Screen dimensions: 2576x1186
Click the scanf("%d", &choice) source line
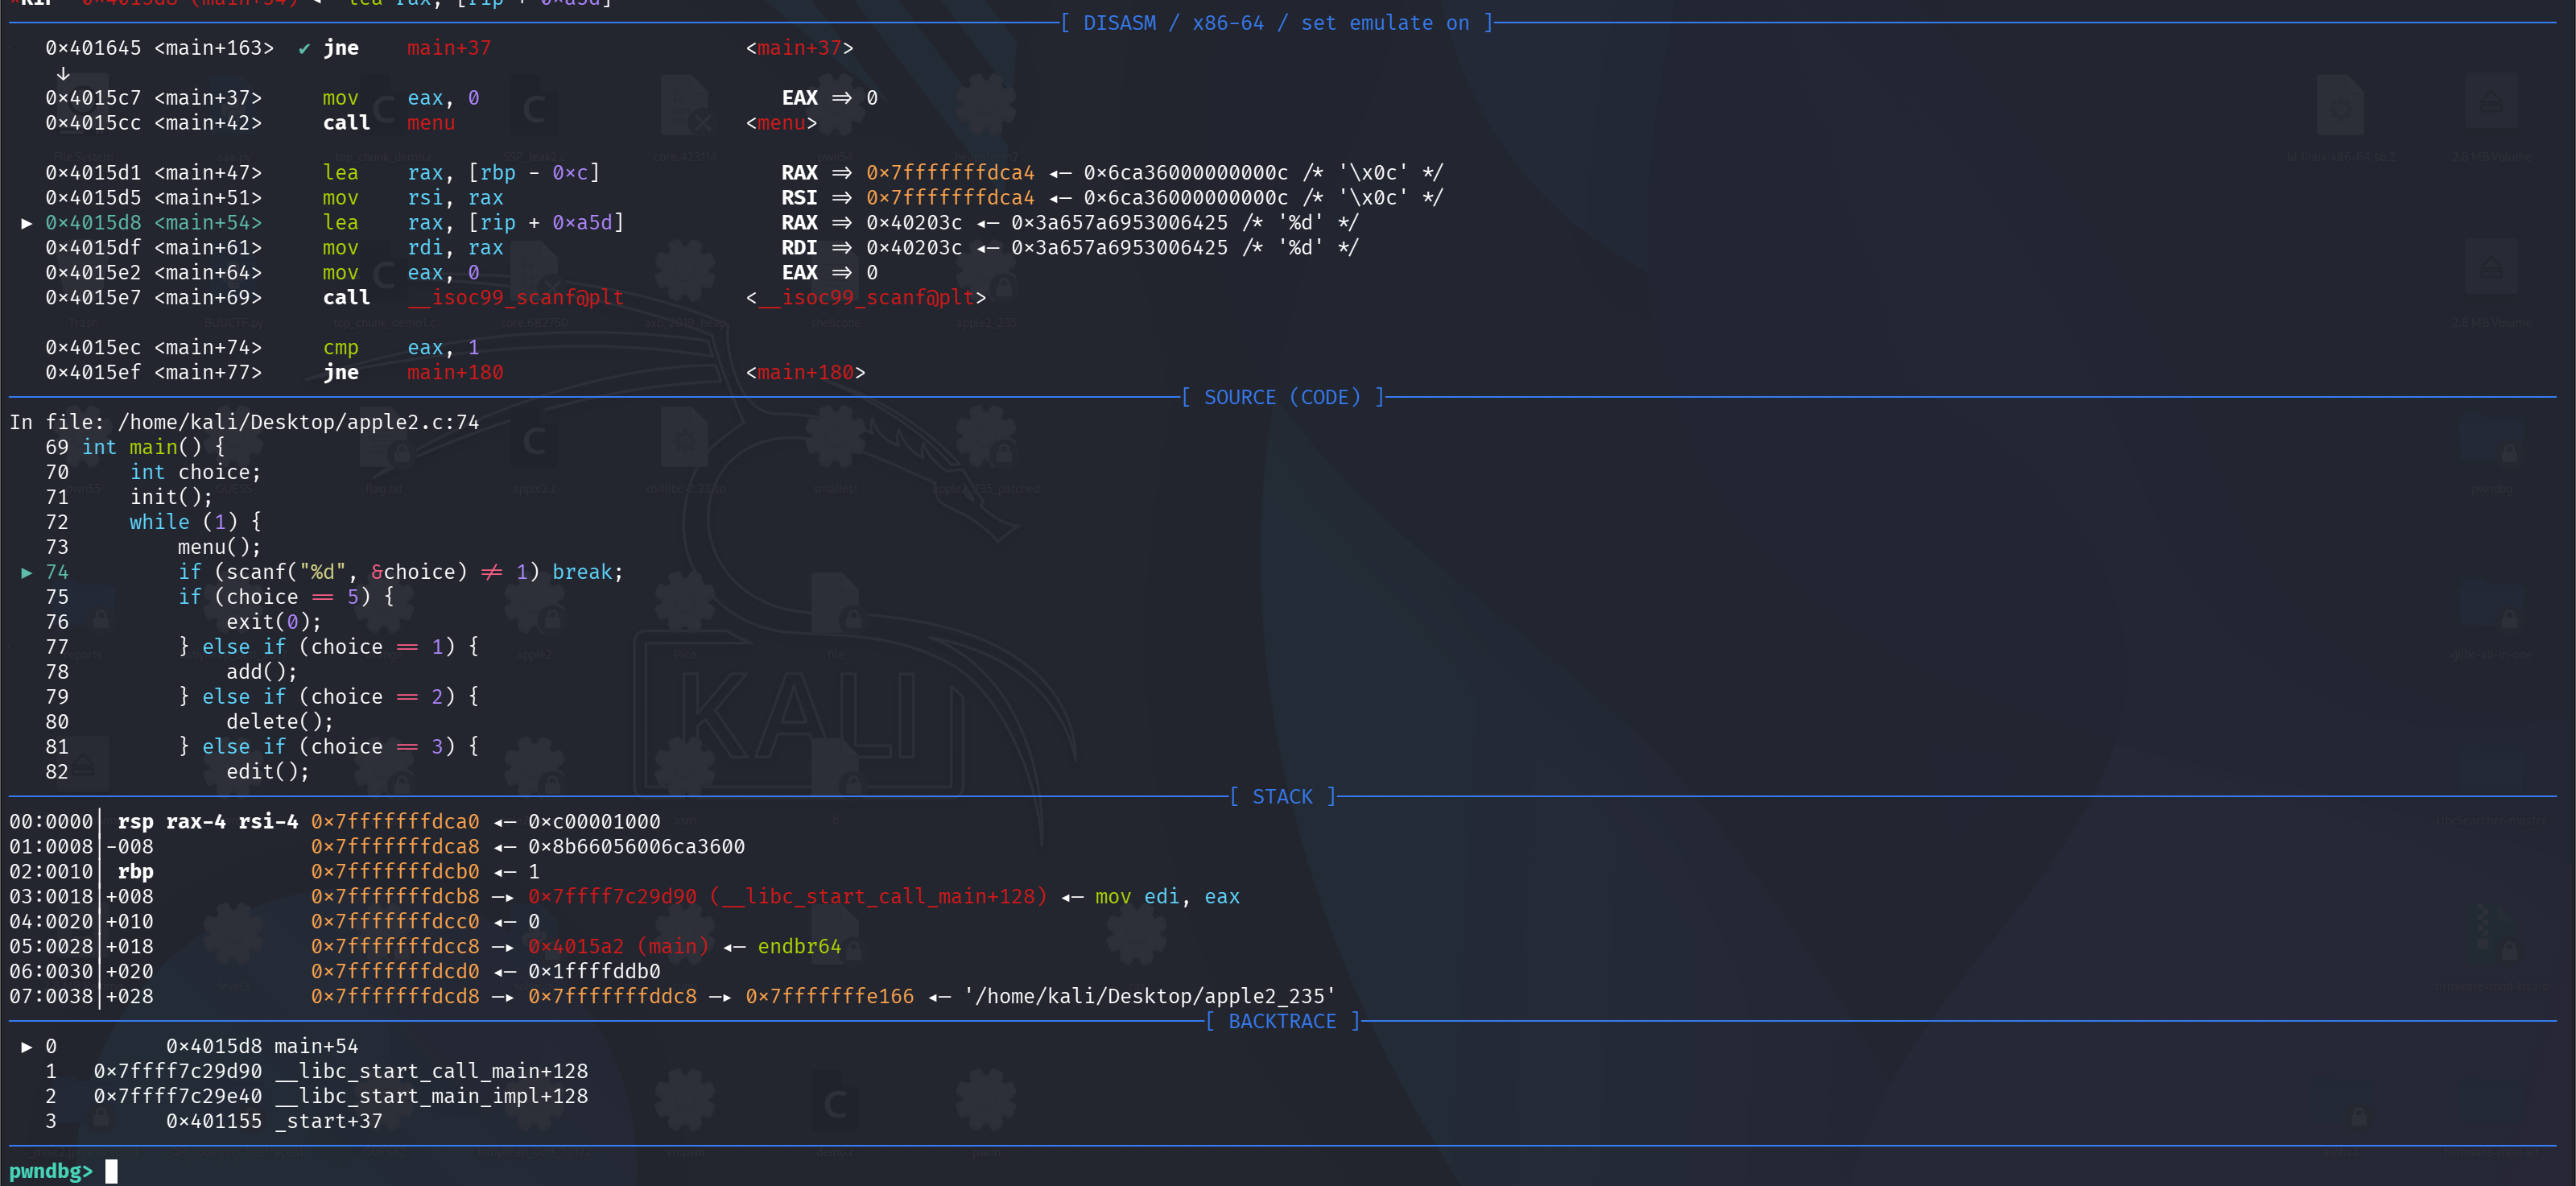point(401,572)
